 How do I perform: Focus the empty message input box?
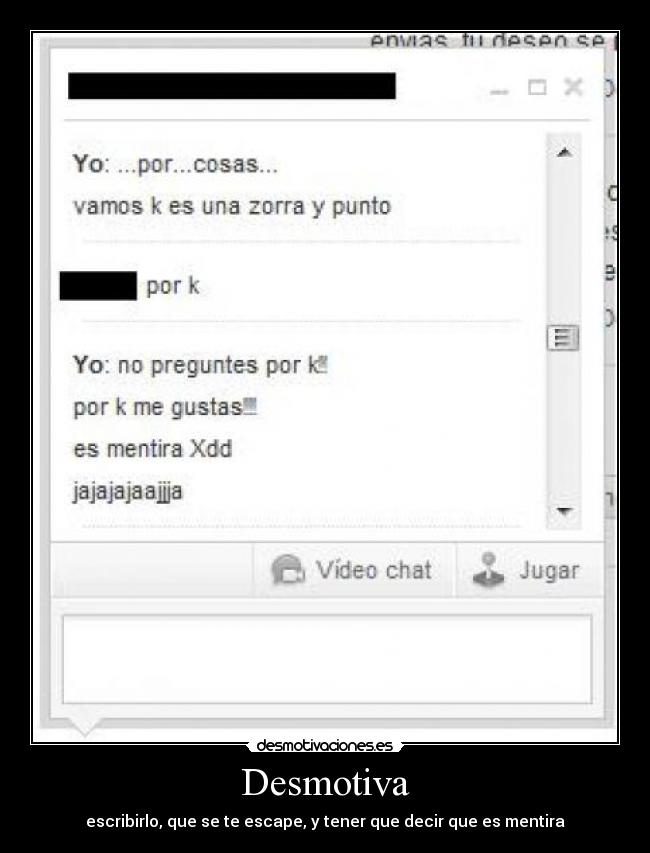(327, 659)
